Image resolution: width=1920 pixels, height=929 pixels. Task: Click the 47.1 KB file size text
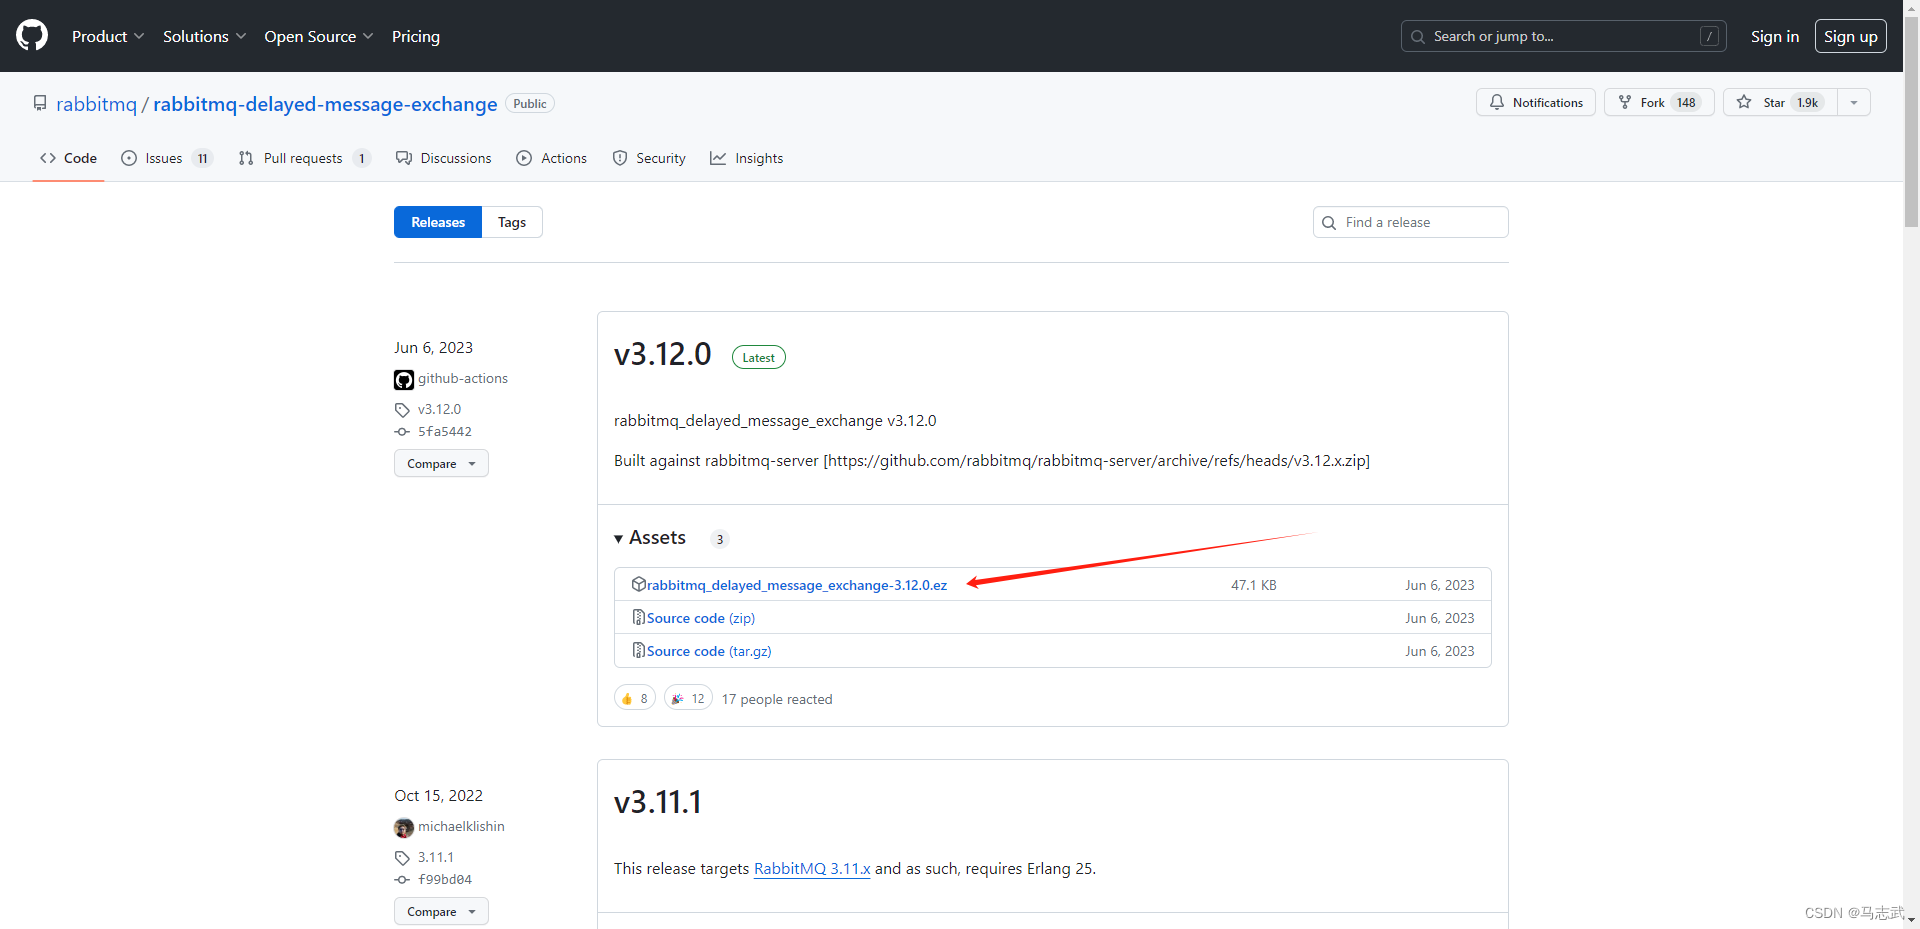pyautogui.click(x=1254, y=585)
